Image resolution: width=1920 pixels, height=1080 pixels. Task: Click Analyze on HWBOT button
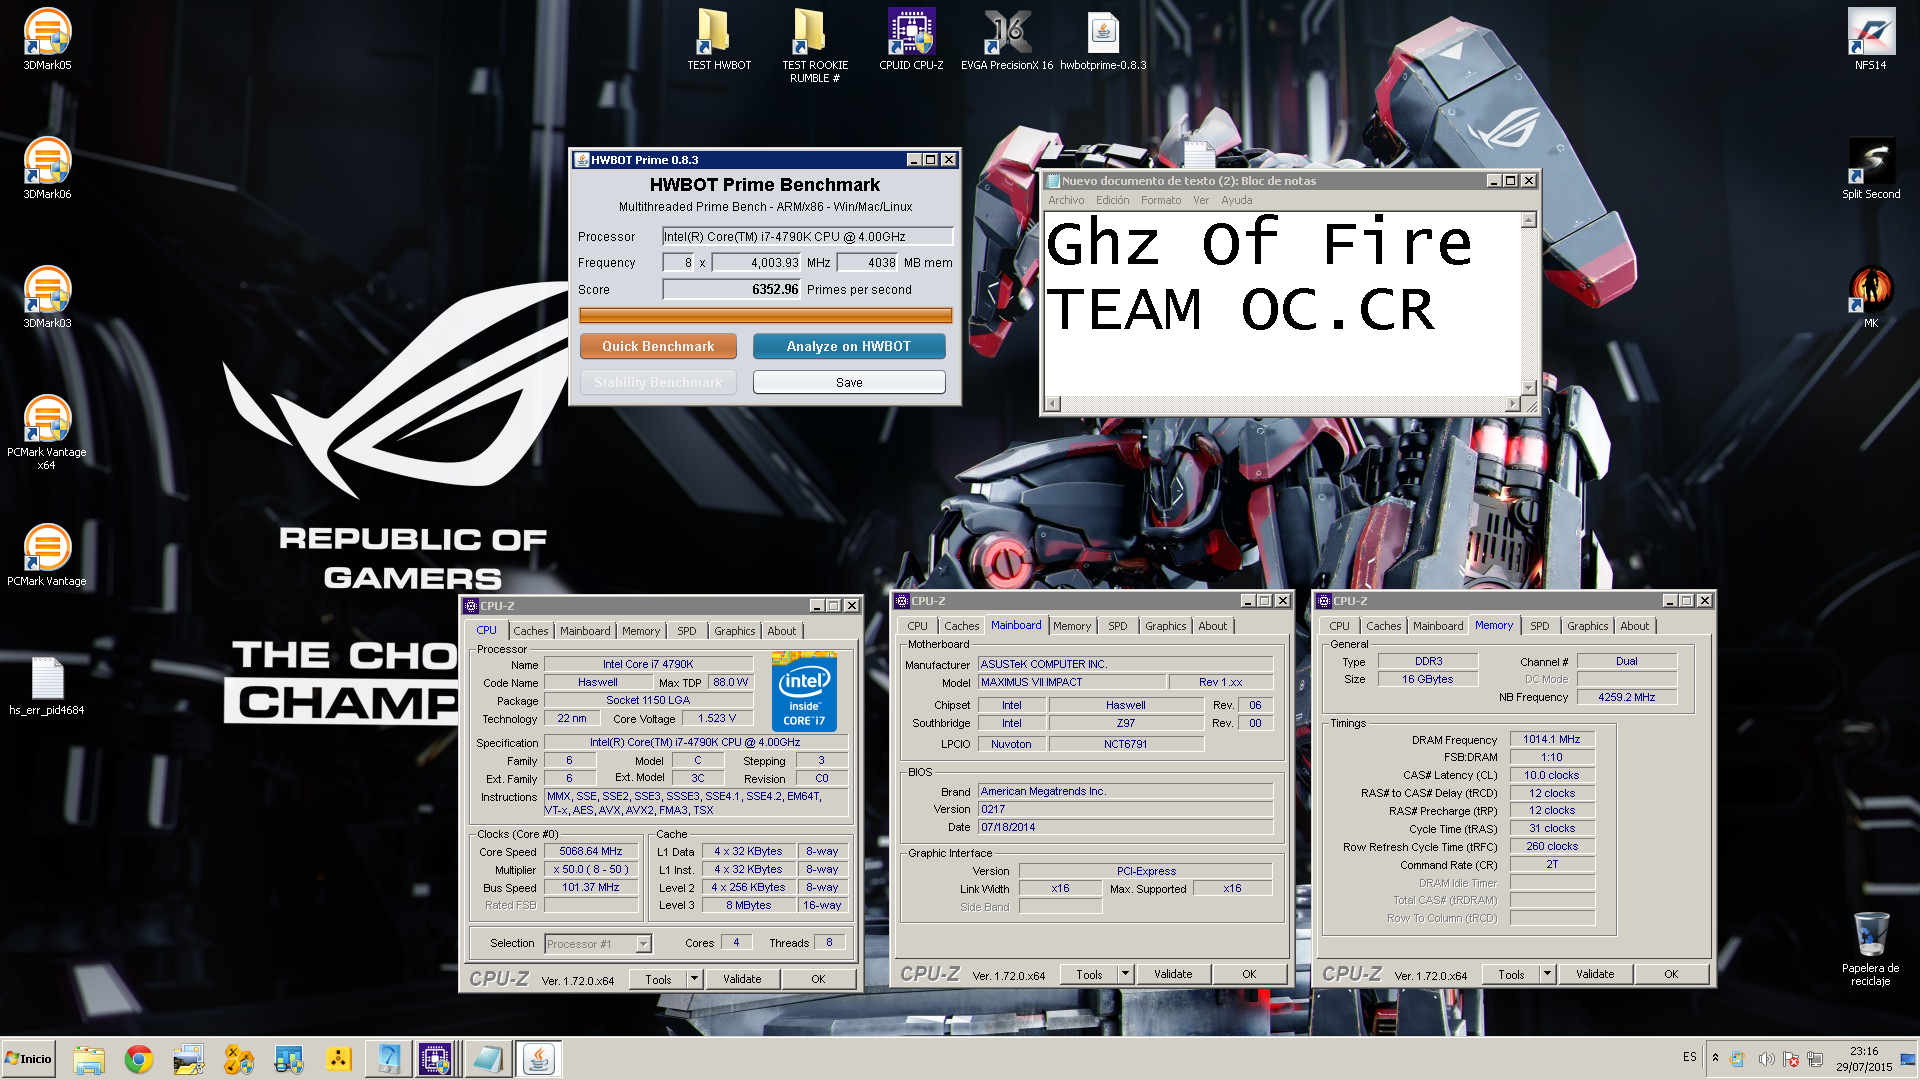849,346
